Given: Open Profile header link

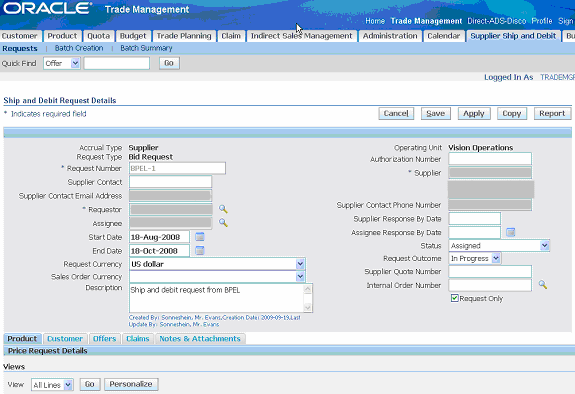Looking at the screenshot, I should (x=542, y=21).
